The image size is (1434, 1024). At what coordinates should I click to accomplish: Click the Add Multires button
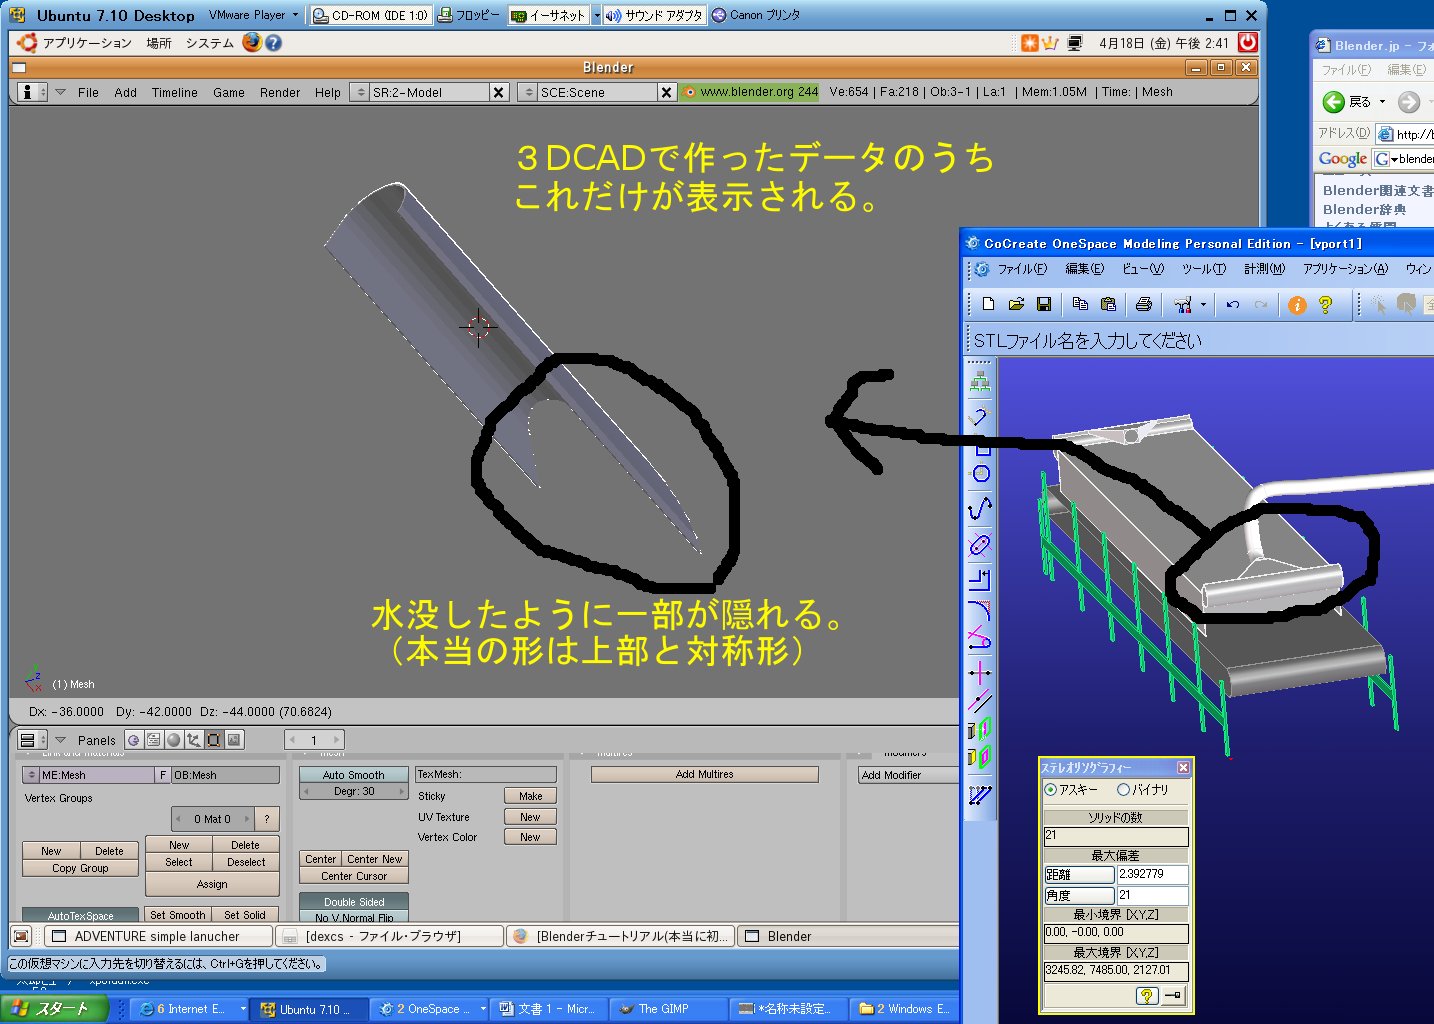tap(704, 774)
